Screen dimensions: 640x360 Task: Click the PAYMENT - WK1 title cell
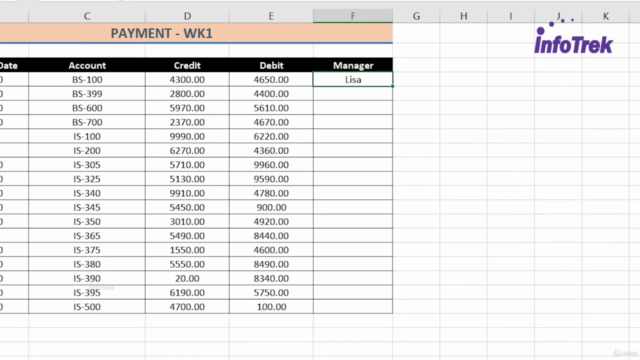coord(196,33)
